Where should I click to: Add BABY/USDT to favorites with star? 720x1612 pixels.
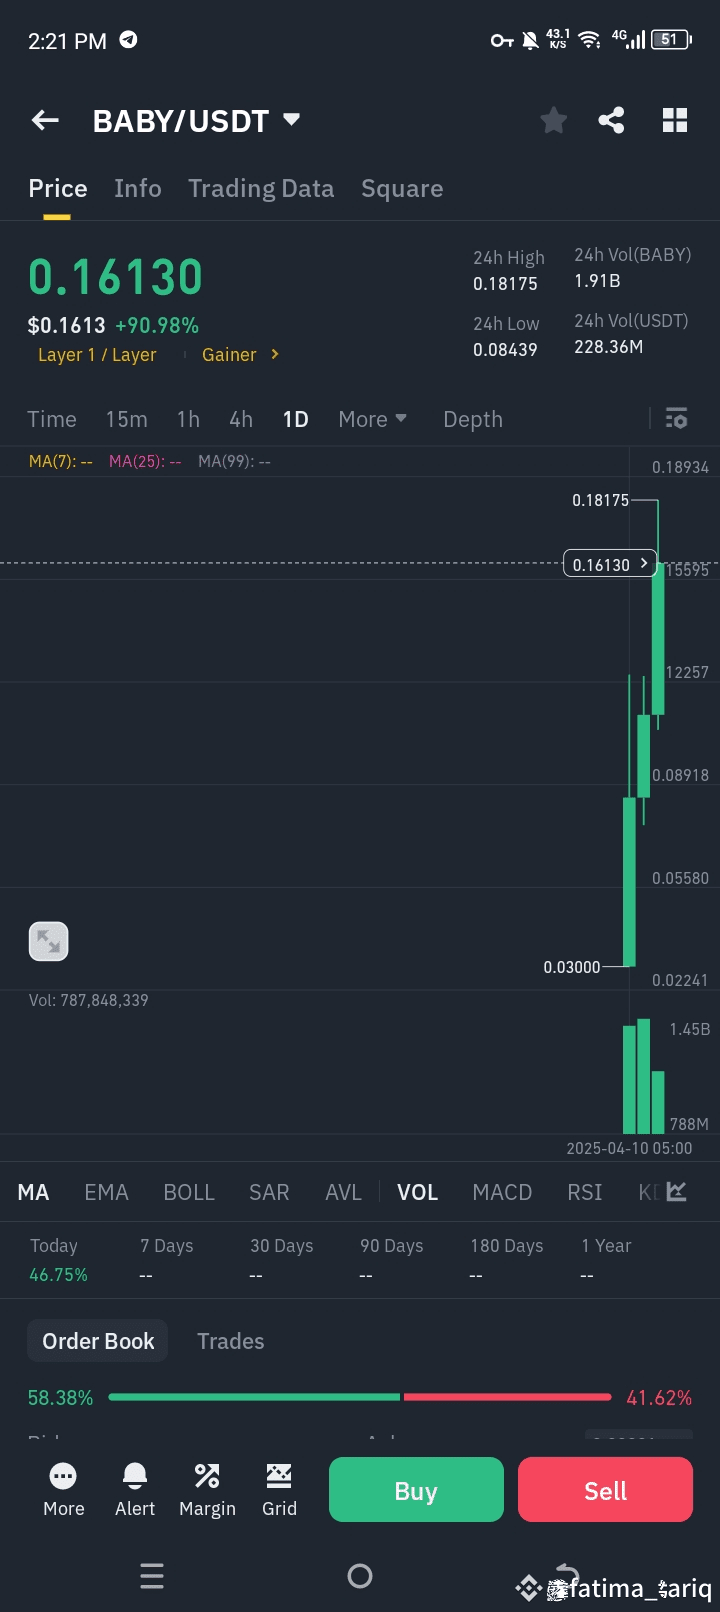(553, 121)
